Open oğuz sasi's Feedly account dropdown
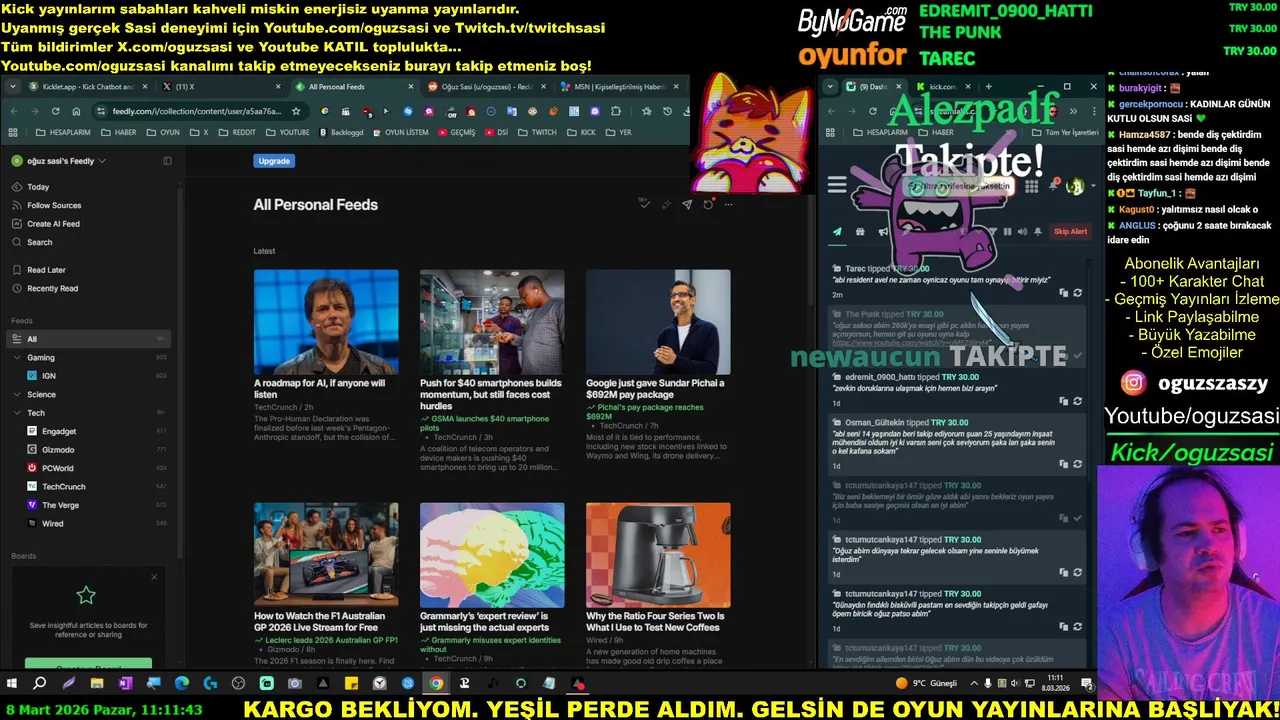1280x720 pixels. click(x=59, y=161)
